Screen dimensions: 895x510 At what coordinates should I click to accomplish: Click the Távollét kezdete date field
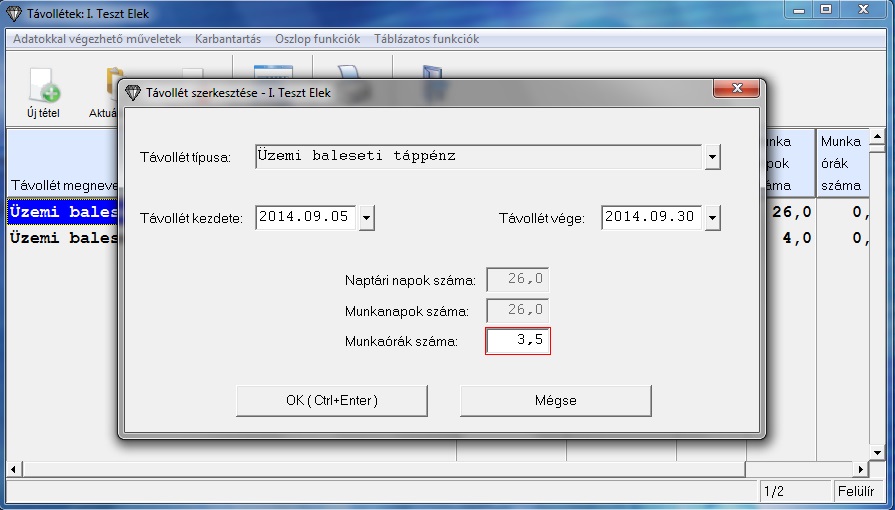click(x=306, y=218)
